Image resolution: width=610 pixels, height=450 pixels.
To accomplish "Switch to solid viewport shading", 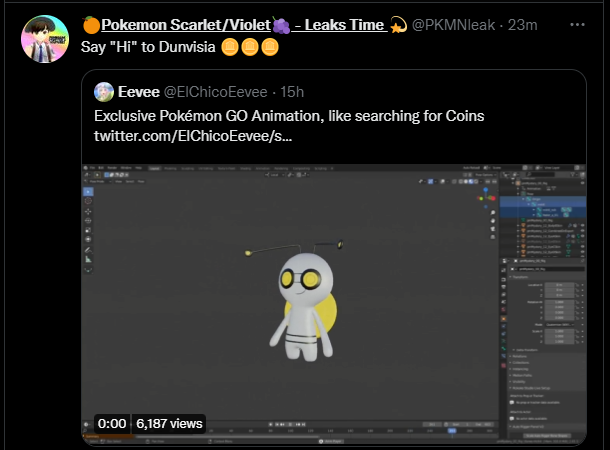I will [x=466, y=181].
